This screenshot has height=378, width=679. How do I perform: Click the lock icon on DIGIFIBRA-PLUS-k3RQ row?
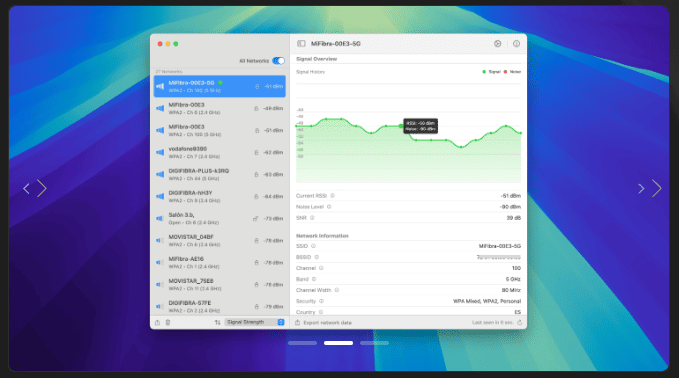256,174
